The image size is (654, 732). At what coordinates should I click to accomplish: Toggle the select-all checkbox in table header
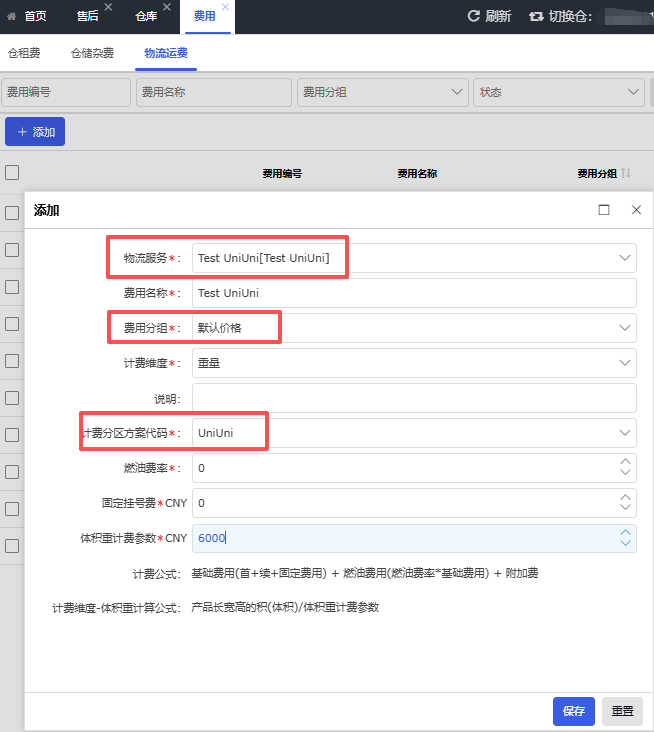tap(12, 172)
